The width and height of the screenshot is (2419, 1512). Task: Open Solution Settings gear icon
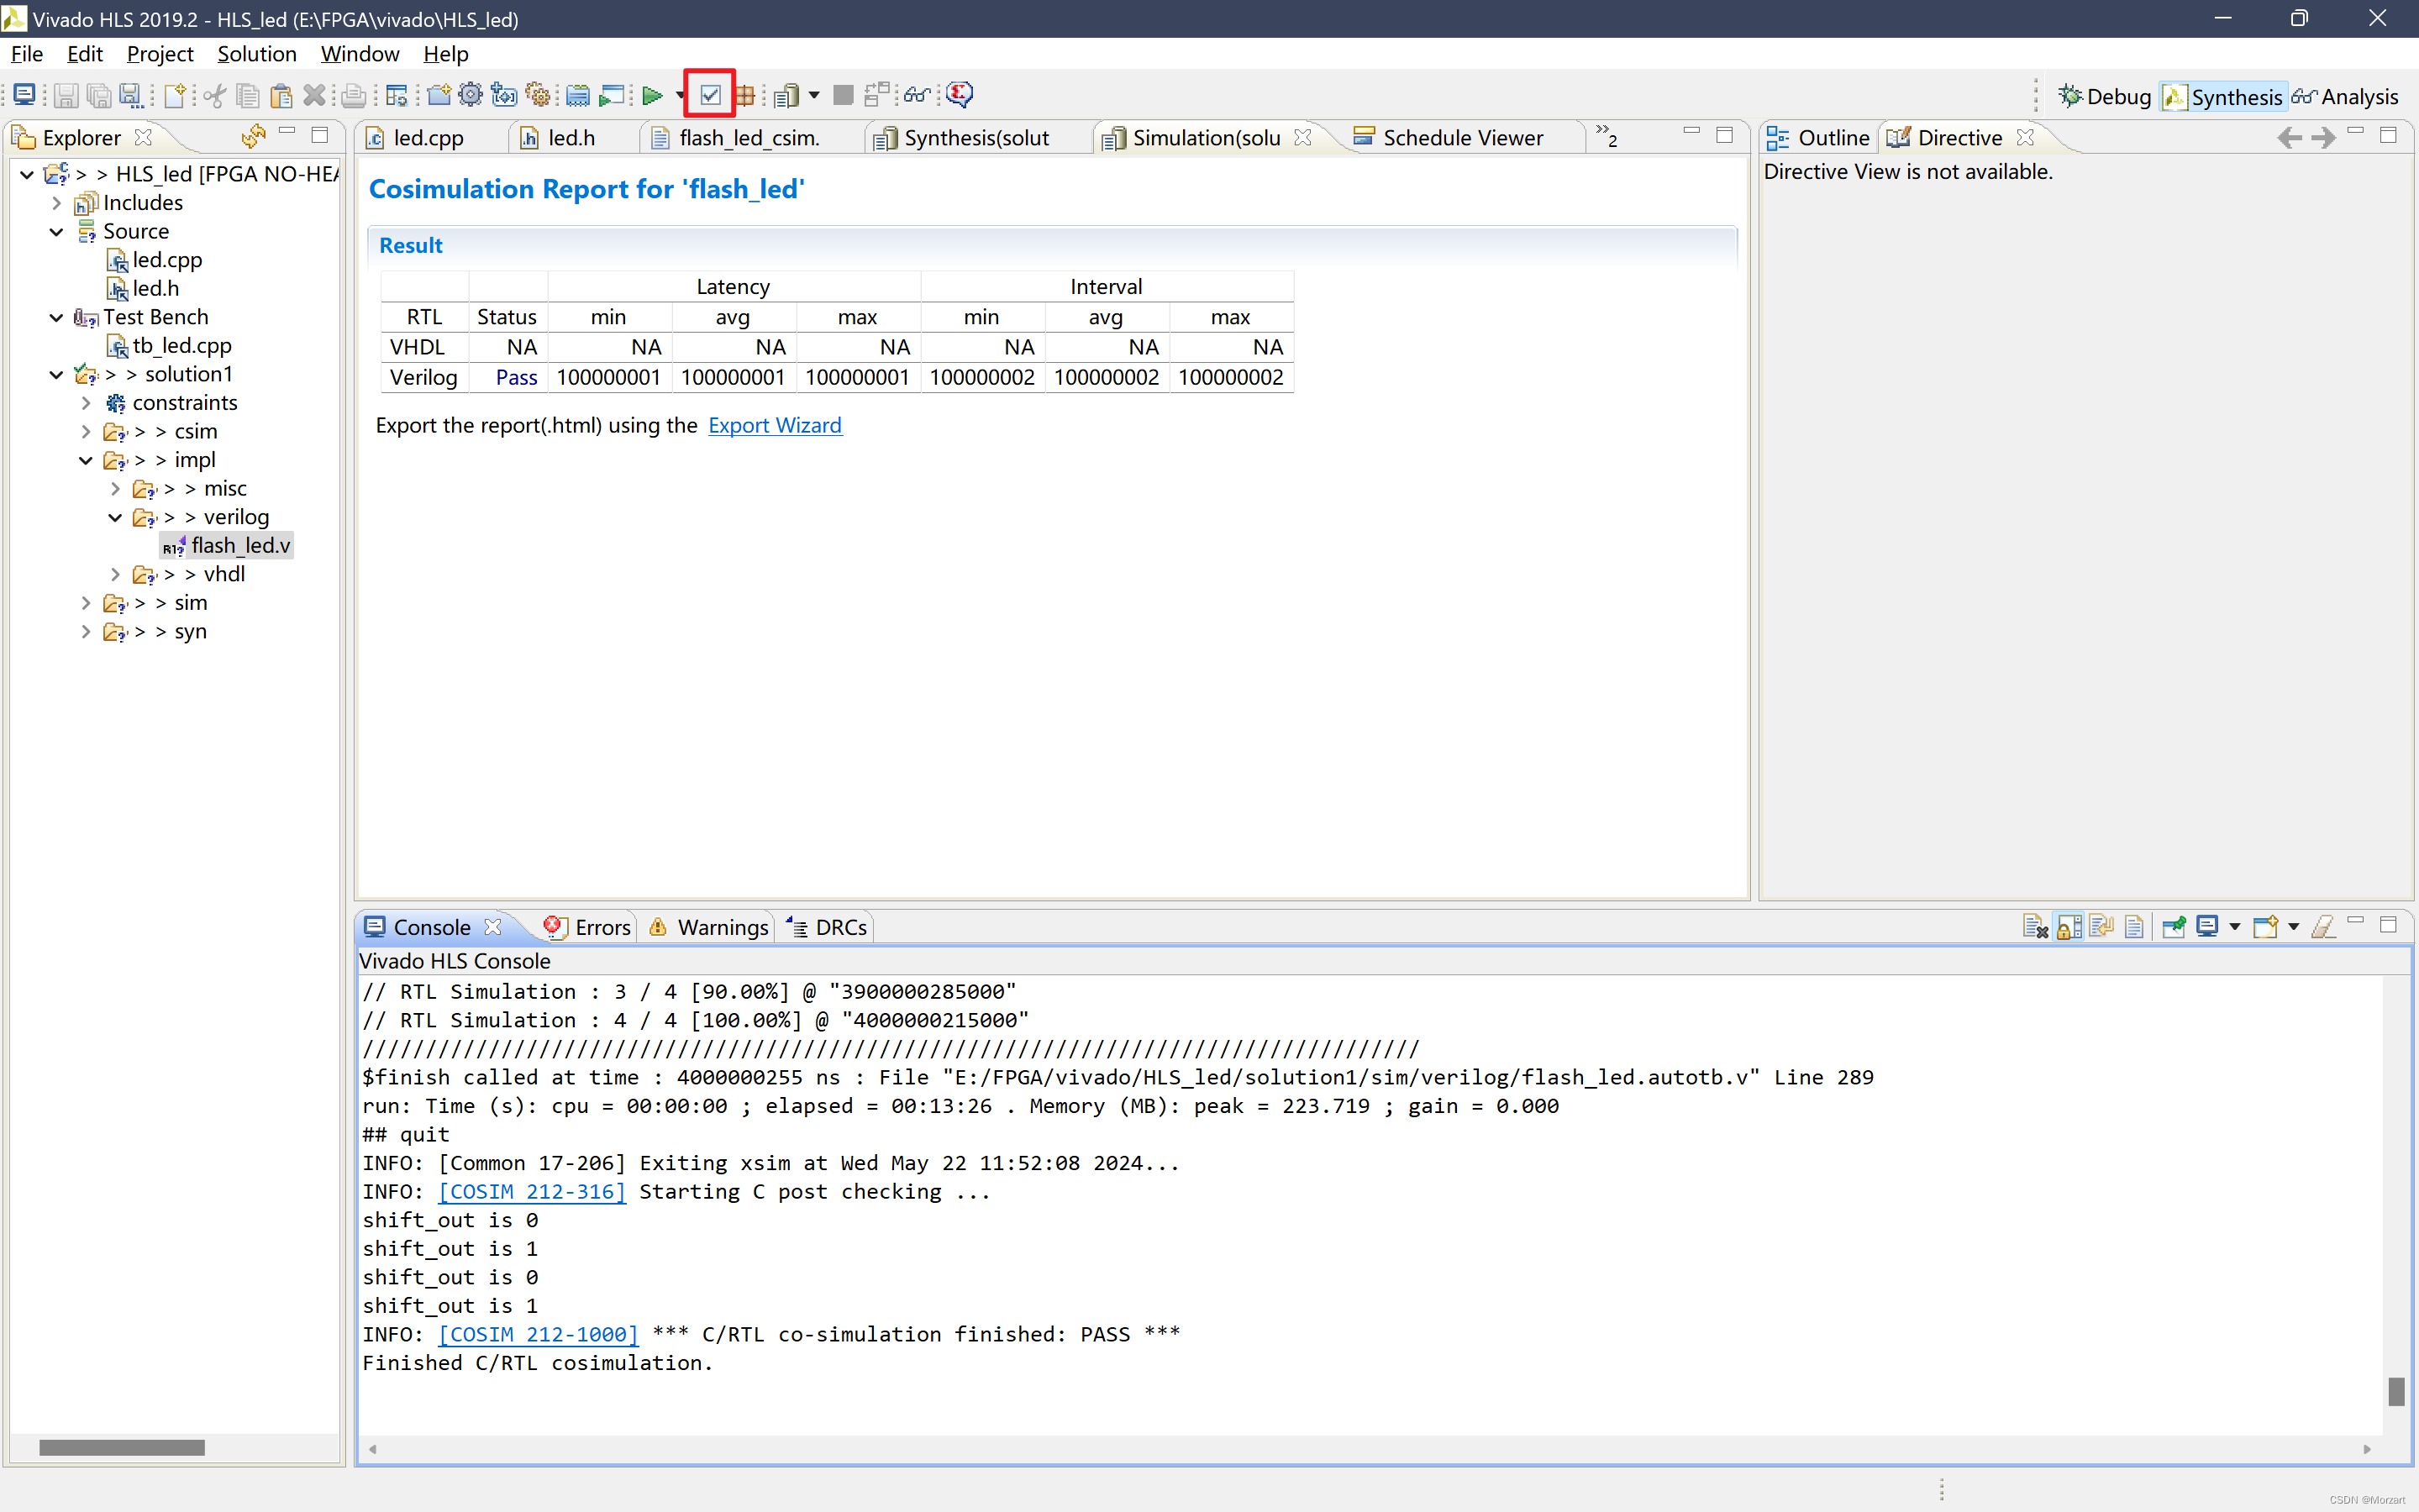click(539, 95)
